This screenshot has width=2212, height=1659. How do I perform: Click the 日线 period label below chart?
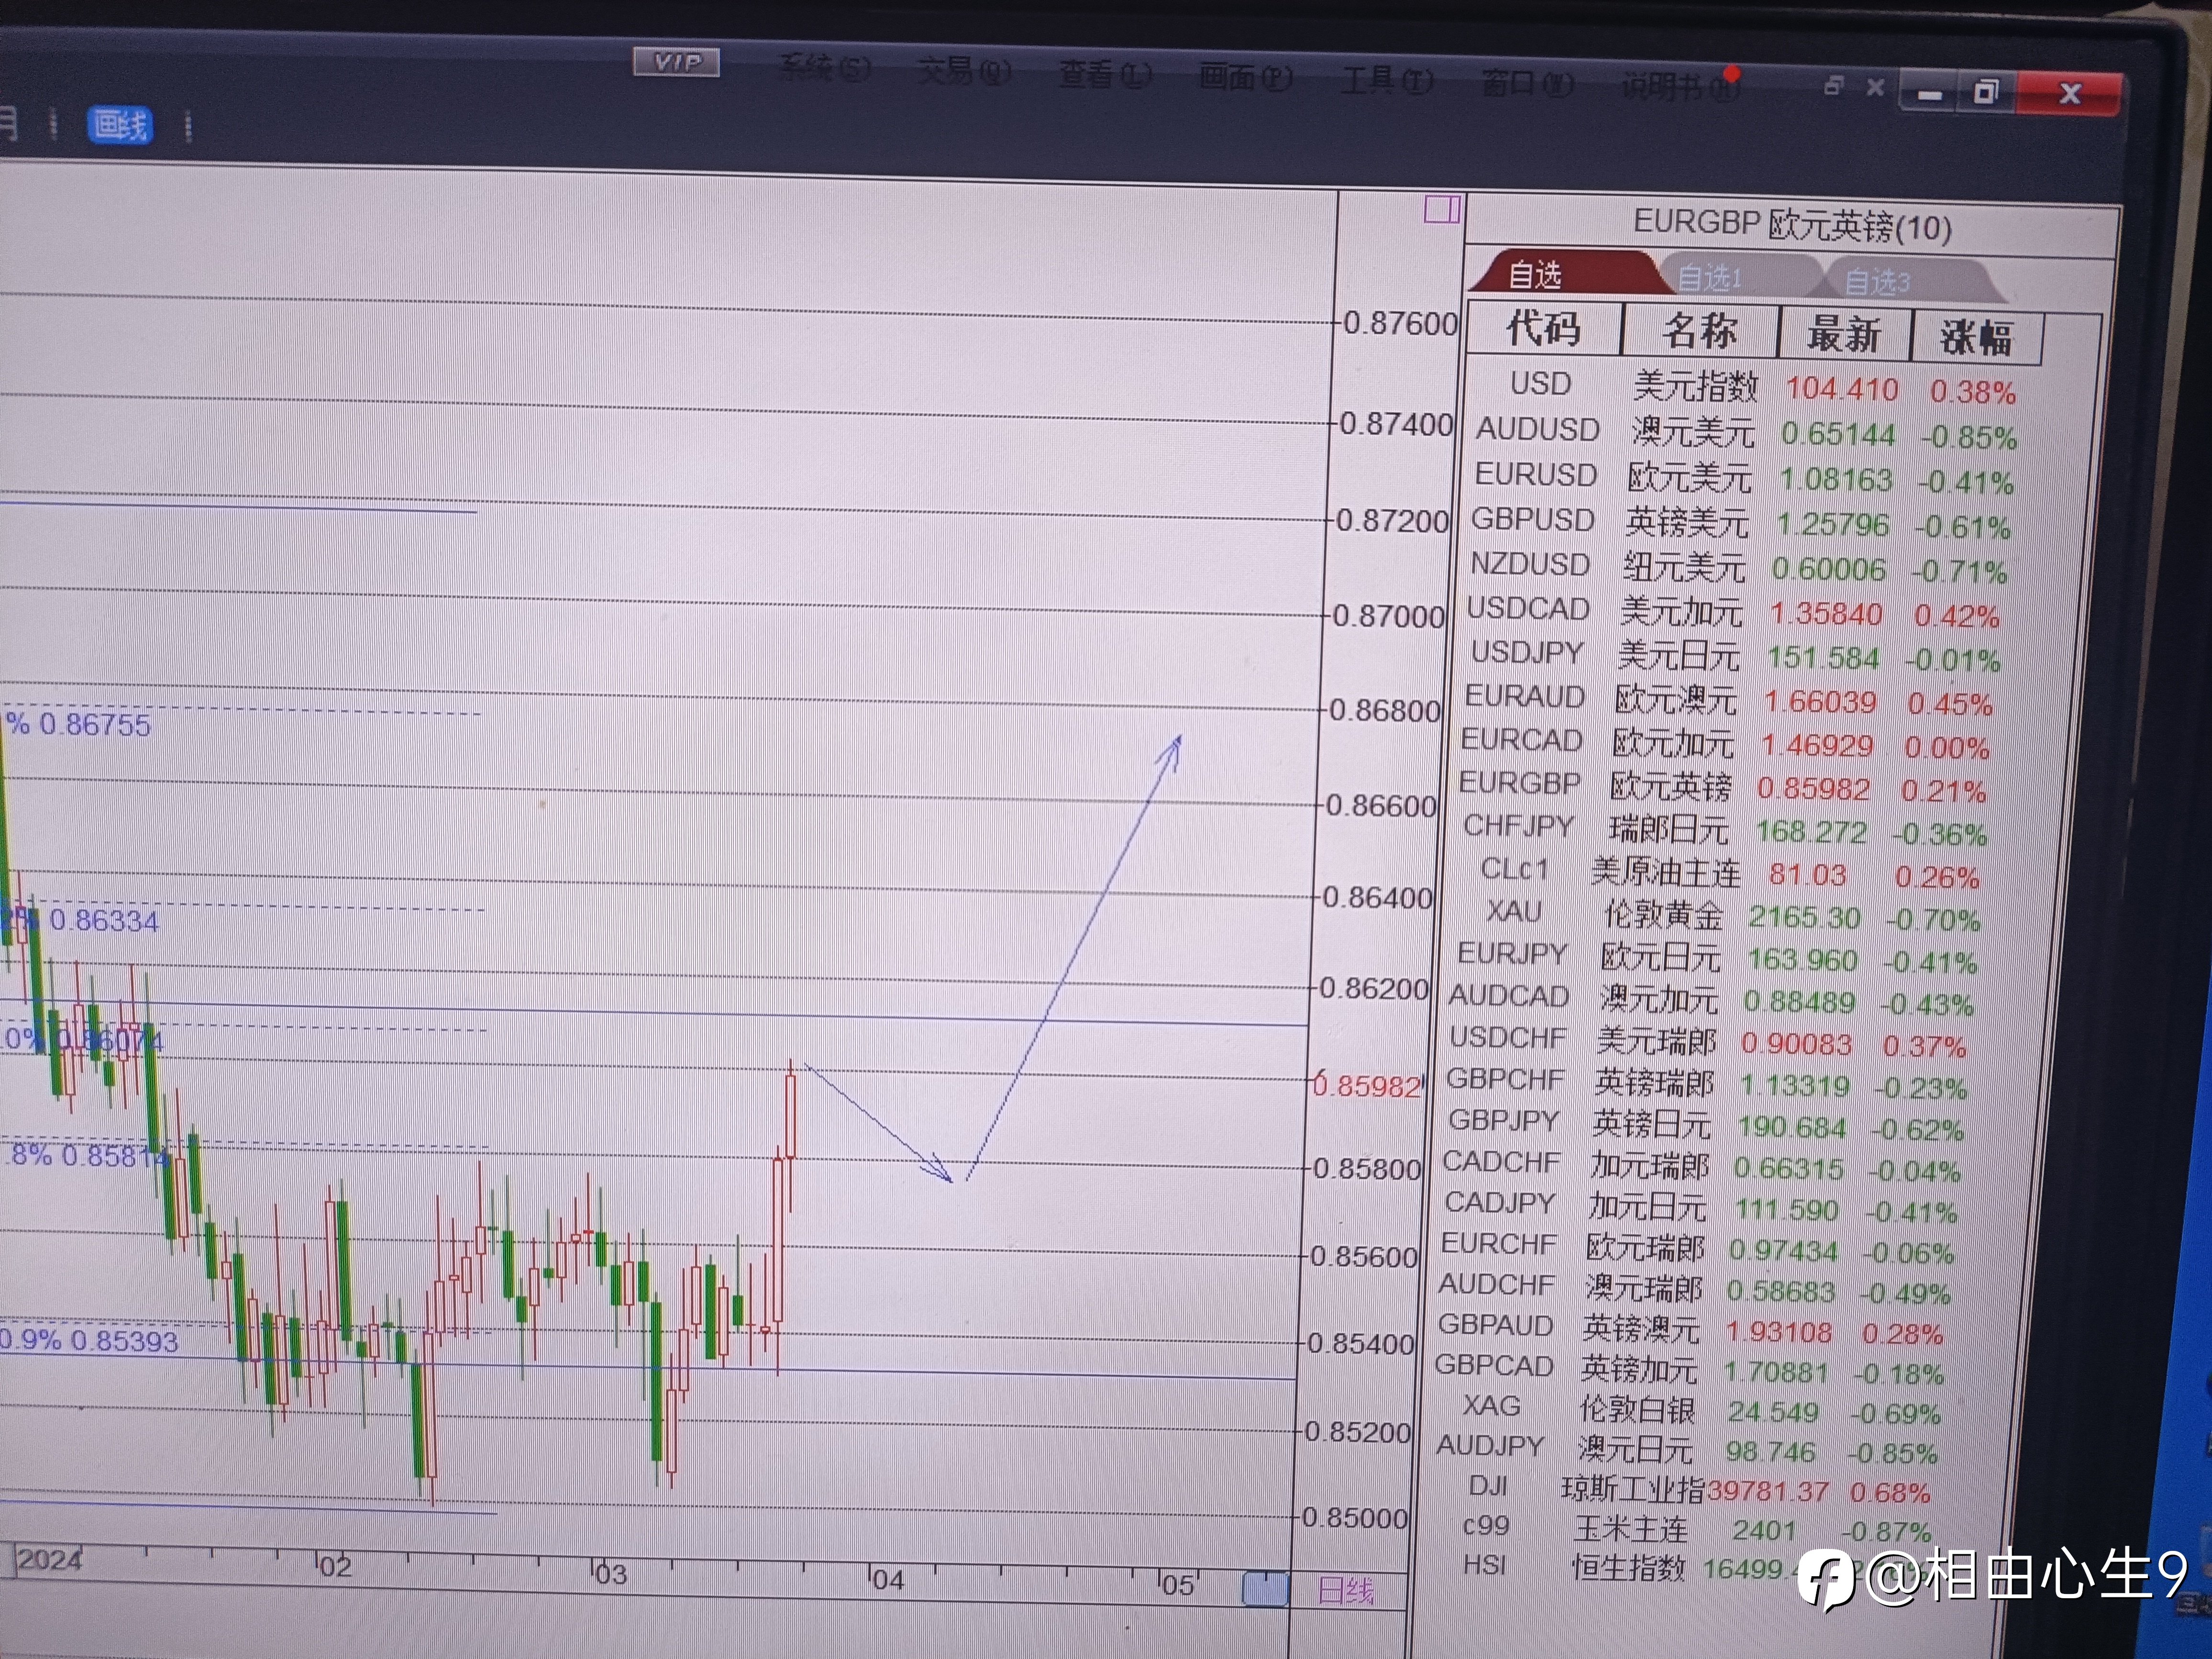pos(1346,1591)
